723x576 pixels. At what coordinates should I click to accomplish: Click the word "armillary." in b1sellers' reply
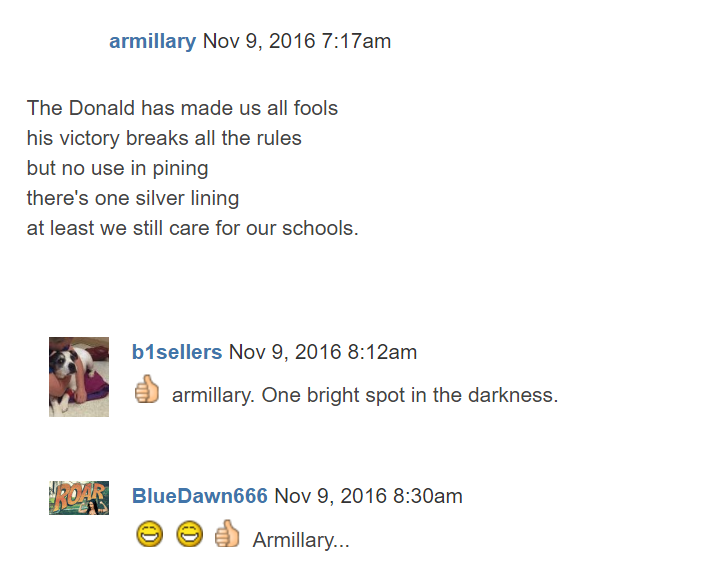(x=214, y=395)
